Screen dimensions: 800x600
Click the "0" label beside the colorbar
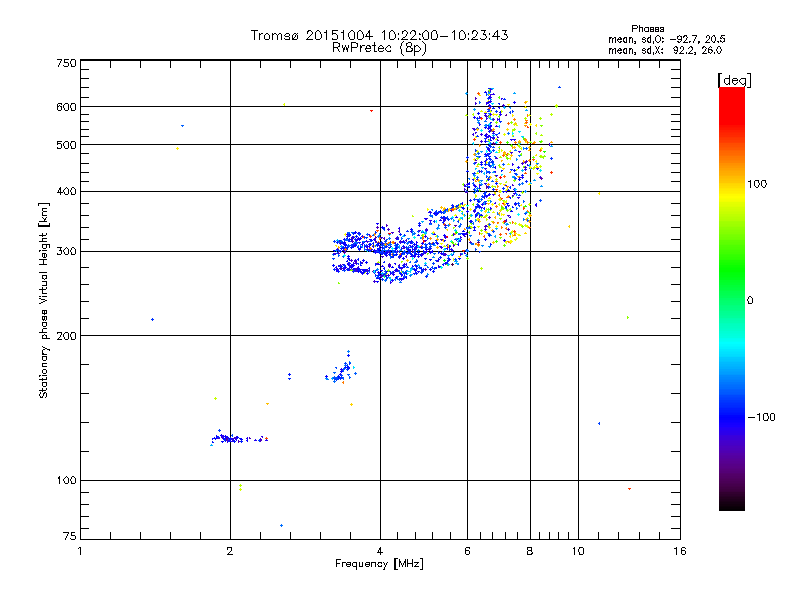750,301
